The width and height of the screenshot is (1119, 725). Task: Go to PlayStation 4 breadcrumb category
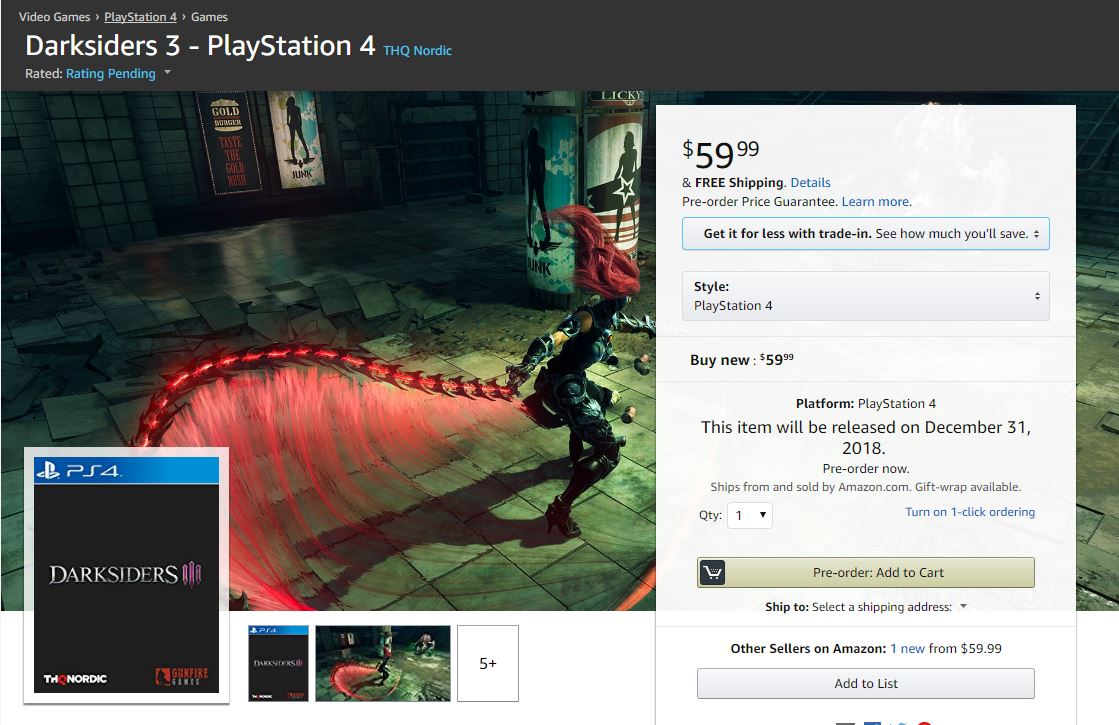pyautogui.click(x=140, y=17)
